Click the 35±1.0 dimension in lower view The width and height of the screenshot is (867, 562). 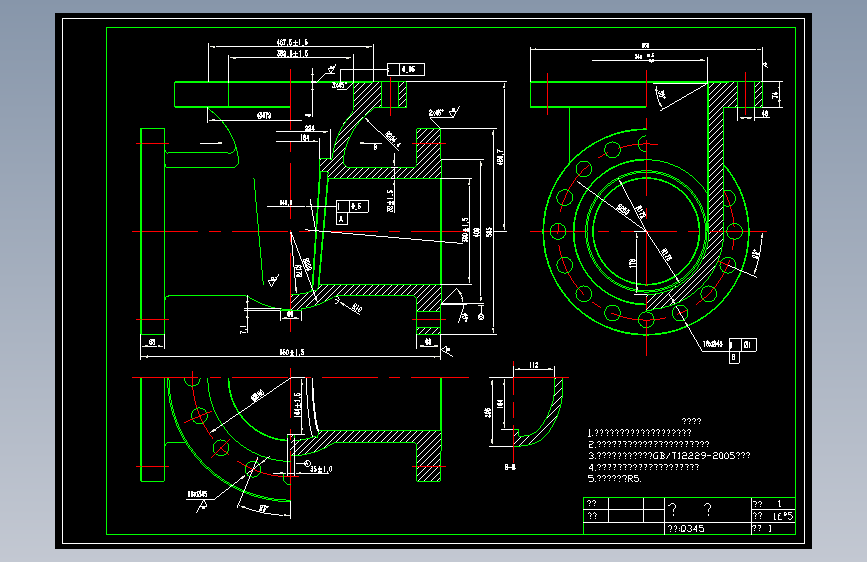click(x=321, y=470)
